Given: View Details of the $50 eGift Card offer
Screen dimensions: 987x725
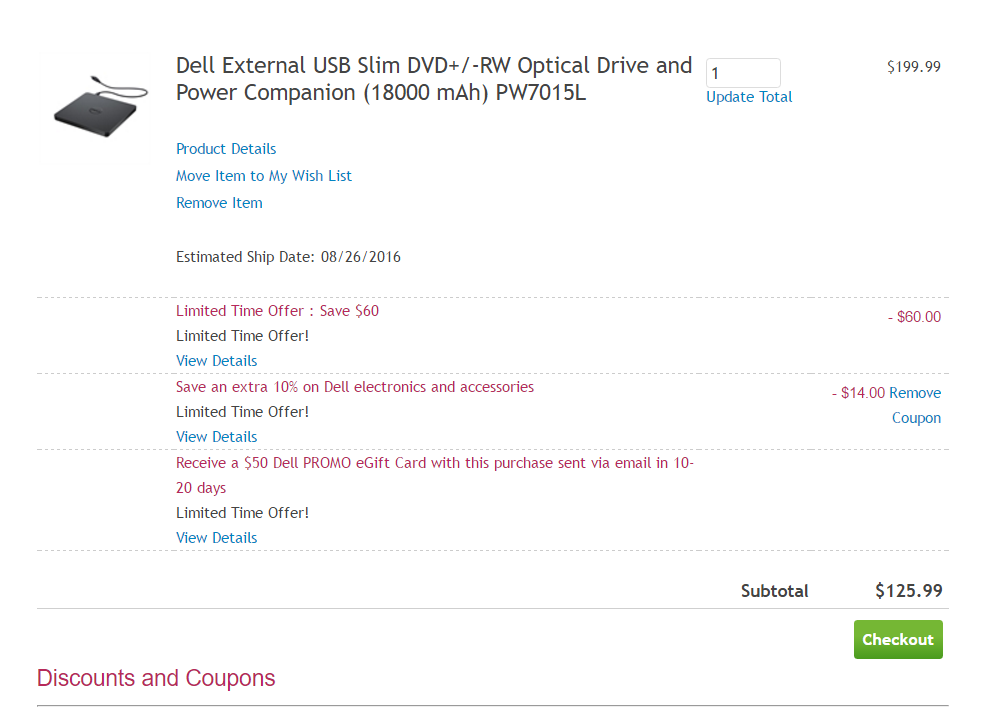Looking at the screenshot, I should pos(216,537).
